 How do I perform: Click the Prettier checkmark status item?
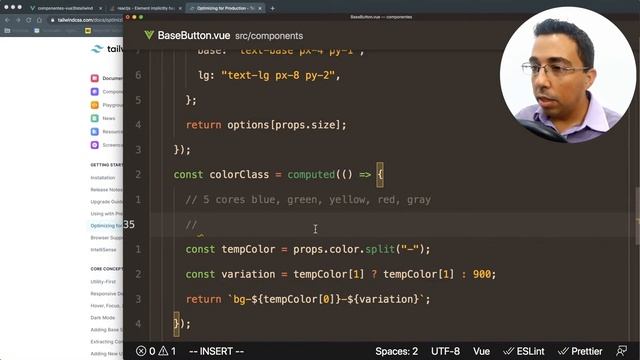(580, 351)
